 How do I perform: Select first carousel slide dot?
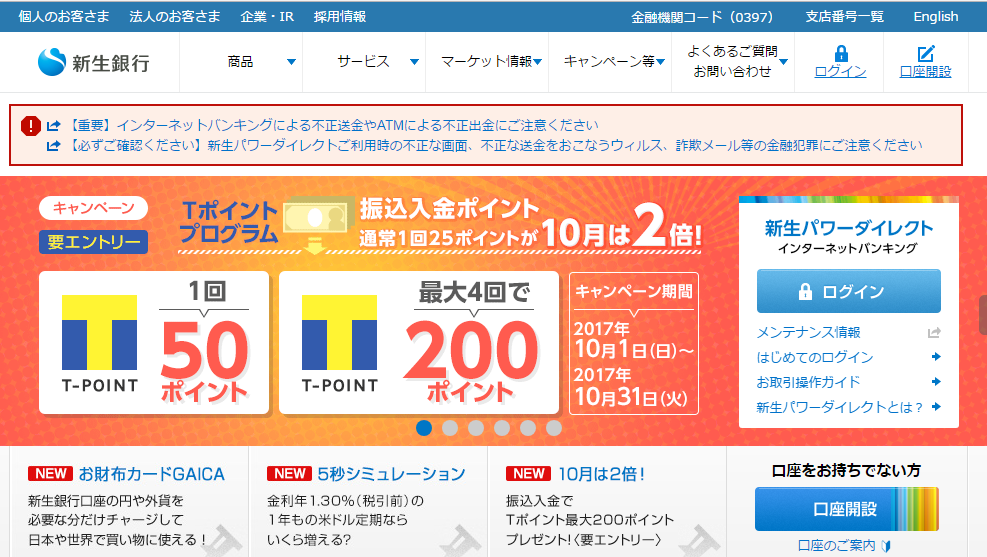424,428
